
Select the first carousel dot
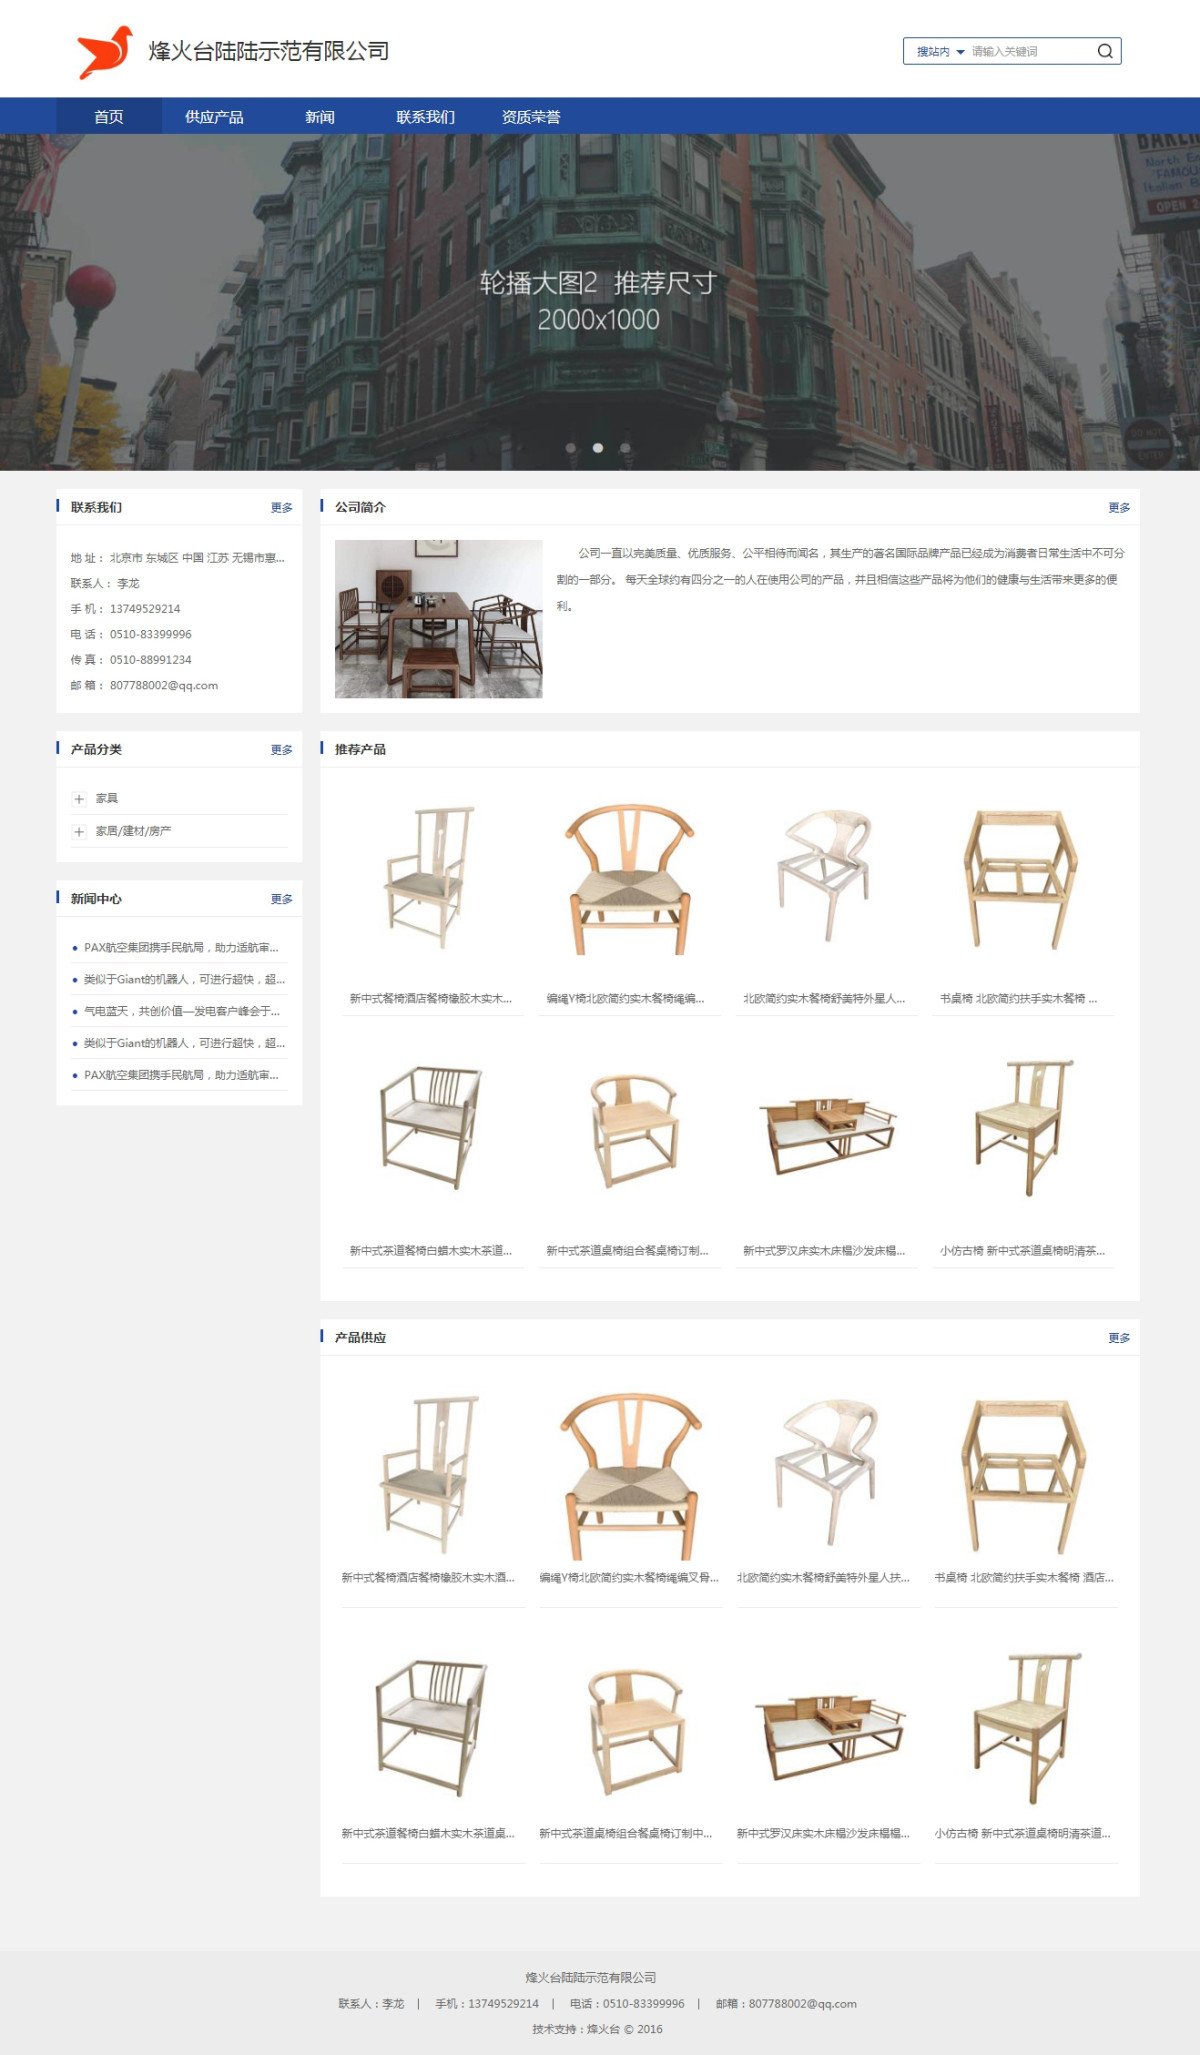pyautogui.click(x=571, y=448)
